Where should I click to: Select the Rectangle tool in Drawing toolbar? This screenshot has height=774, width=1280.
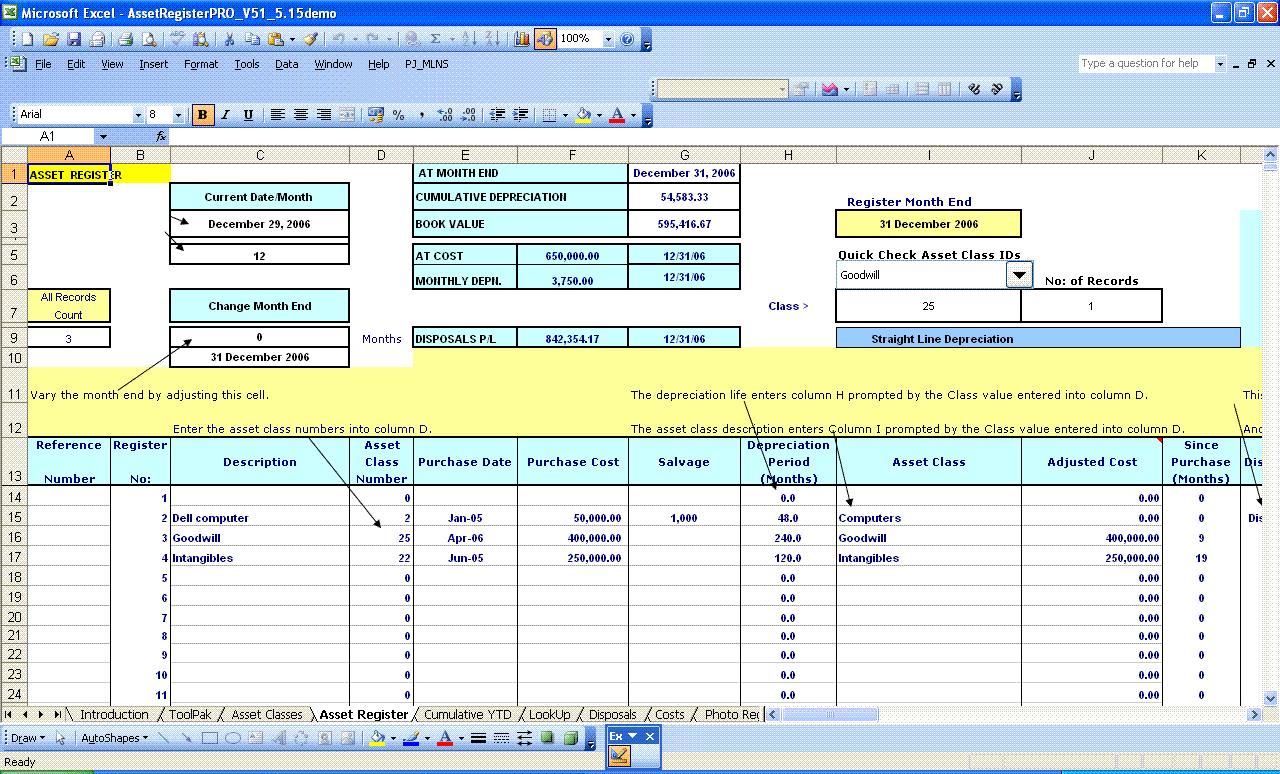(210, 738)
